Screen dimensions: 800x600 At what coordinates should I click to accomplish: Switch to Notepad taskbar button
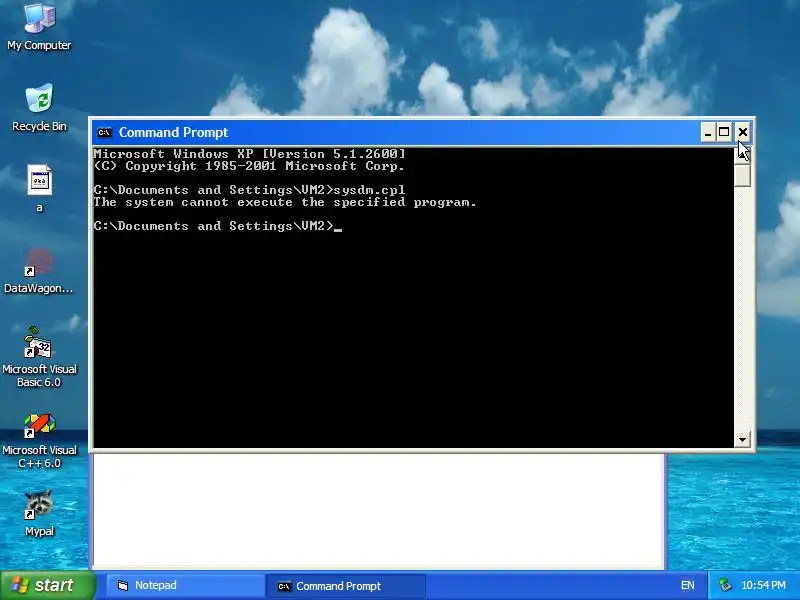[186, 586]
